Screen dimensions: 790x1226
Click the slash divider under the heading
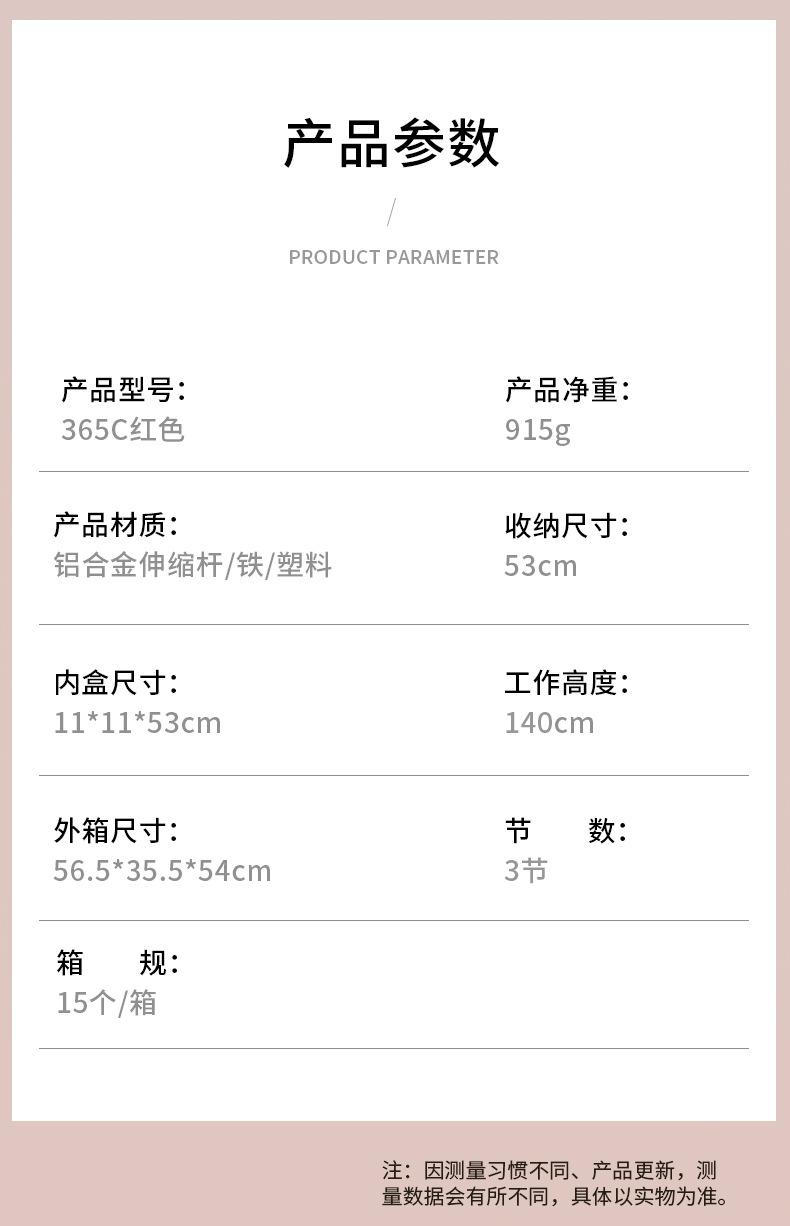click(x=391, y=212)
